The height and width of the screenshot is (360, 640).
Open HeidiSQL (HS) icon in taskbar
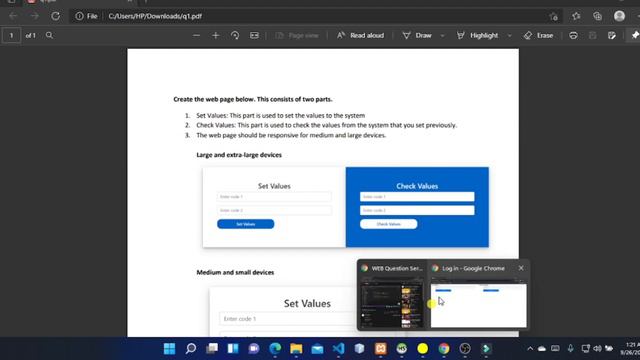point(402,349)
